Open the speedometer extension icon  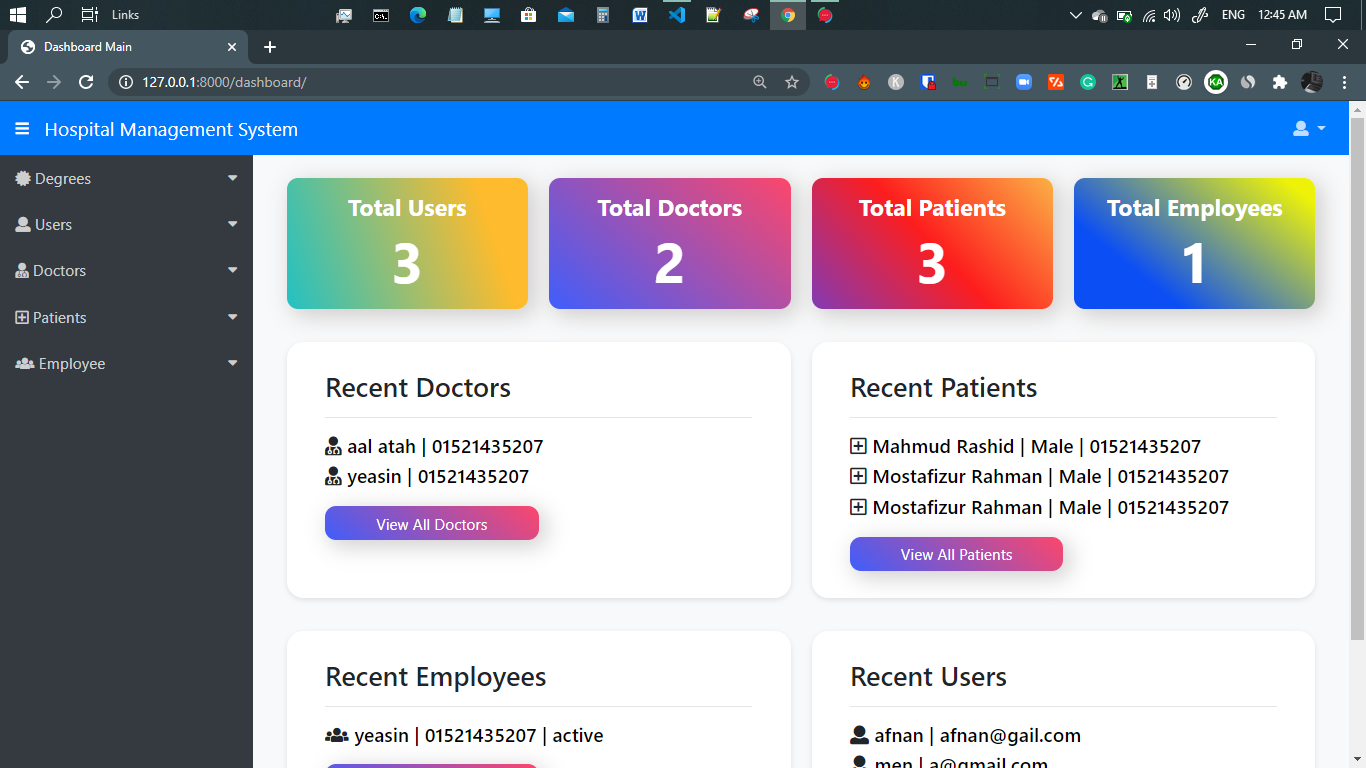[x=1184, y=82]
